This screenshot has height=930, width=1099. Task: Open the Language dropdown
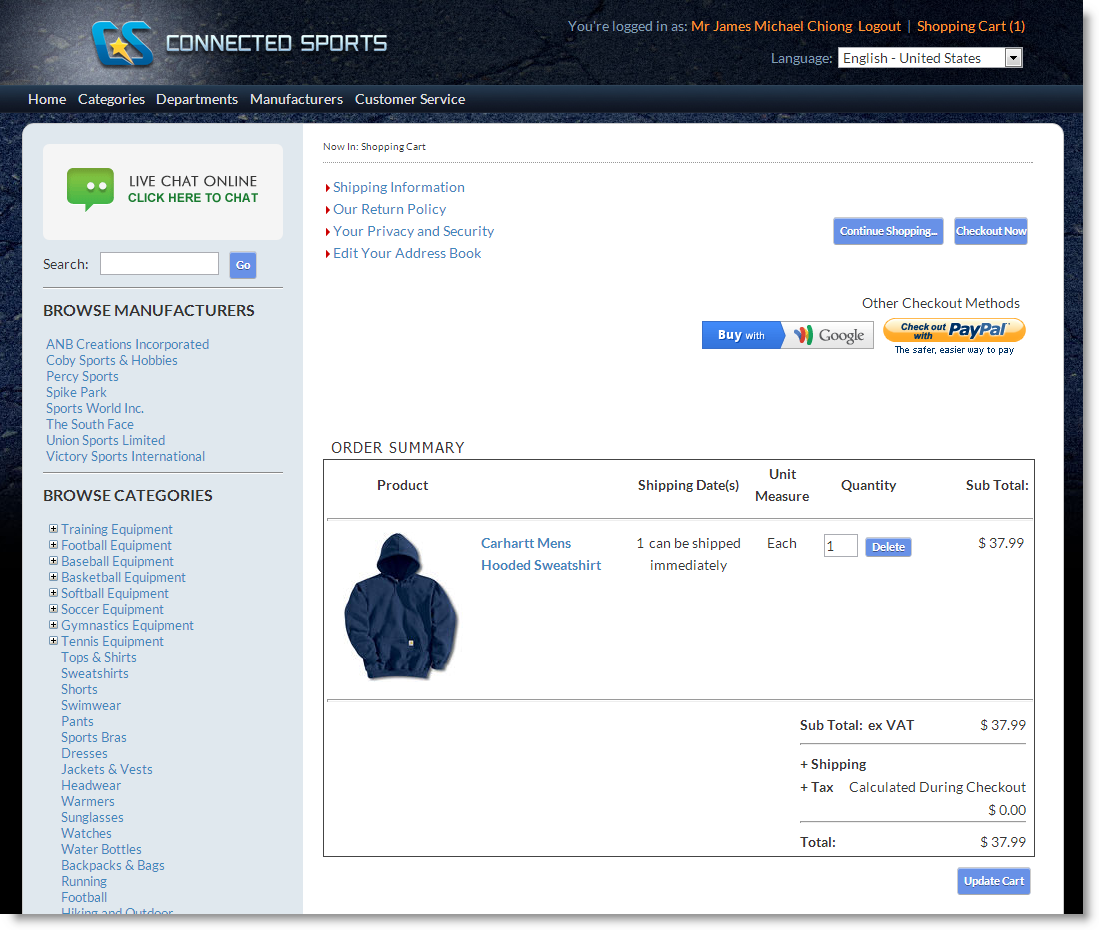[x=930, y=58]
